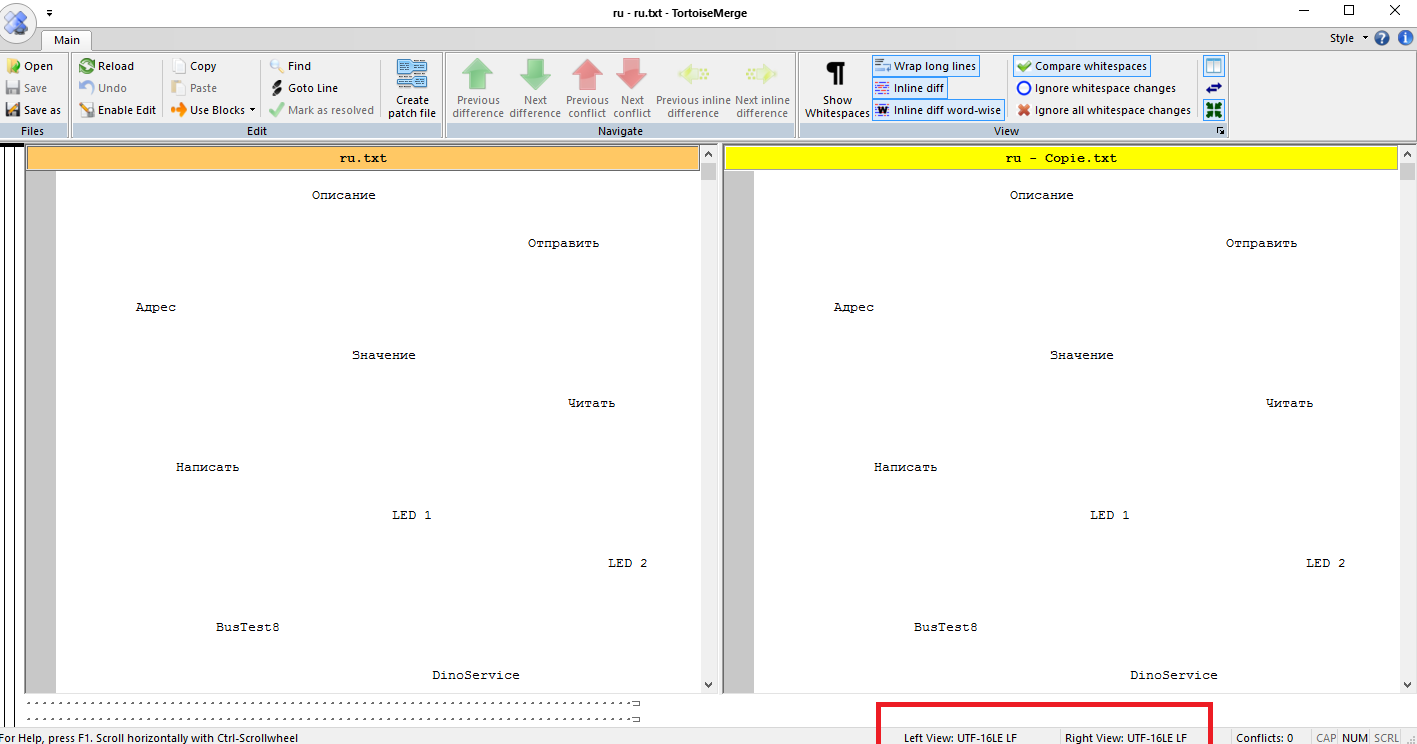
Task: Click 'LED 2' in the left pane
Action: (x=627, y=563)
